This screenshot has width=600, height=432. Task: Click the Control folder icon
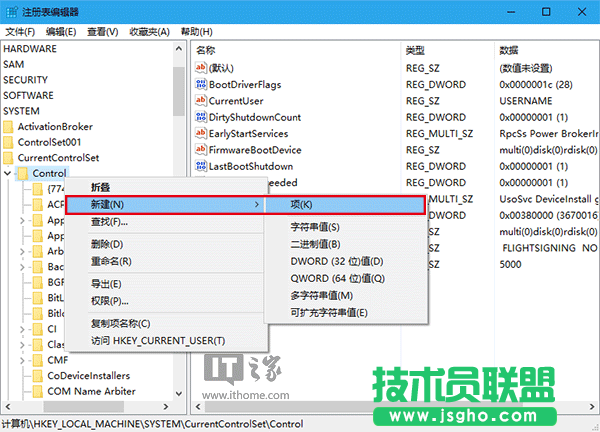click(23, 173)
